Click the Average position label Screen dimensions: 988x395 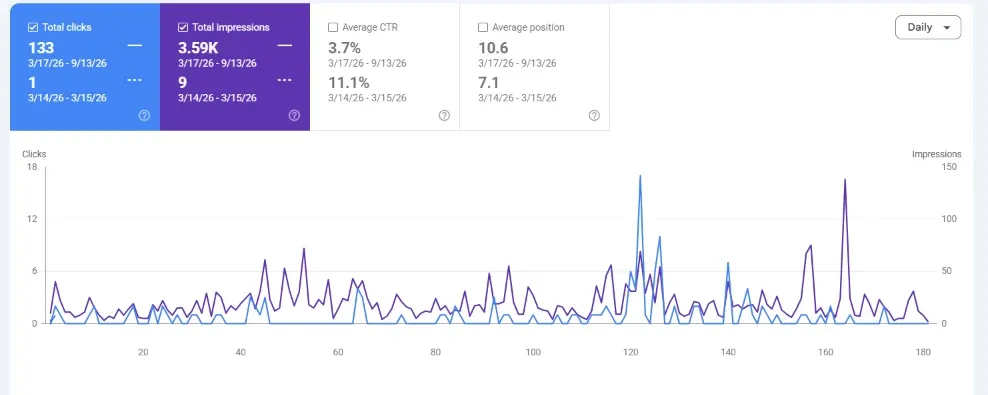point(528,28)
